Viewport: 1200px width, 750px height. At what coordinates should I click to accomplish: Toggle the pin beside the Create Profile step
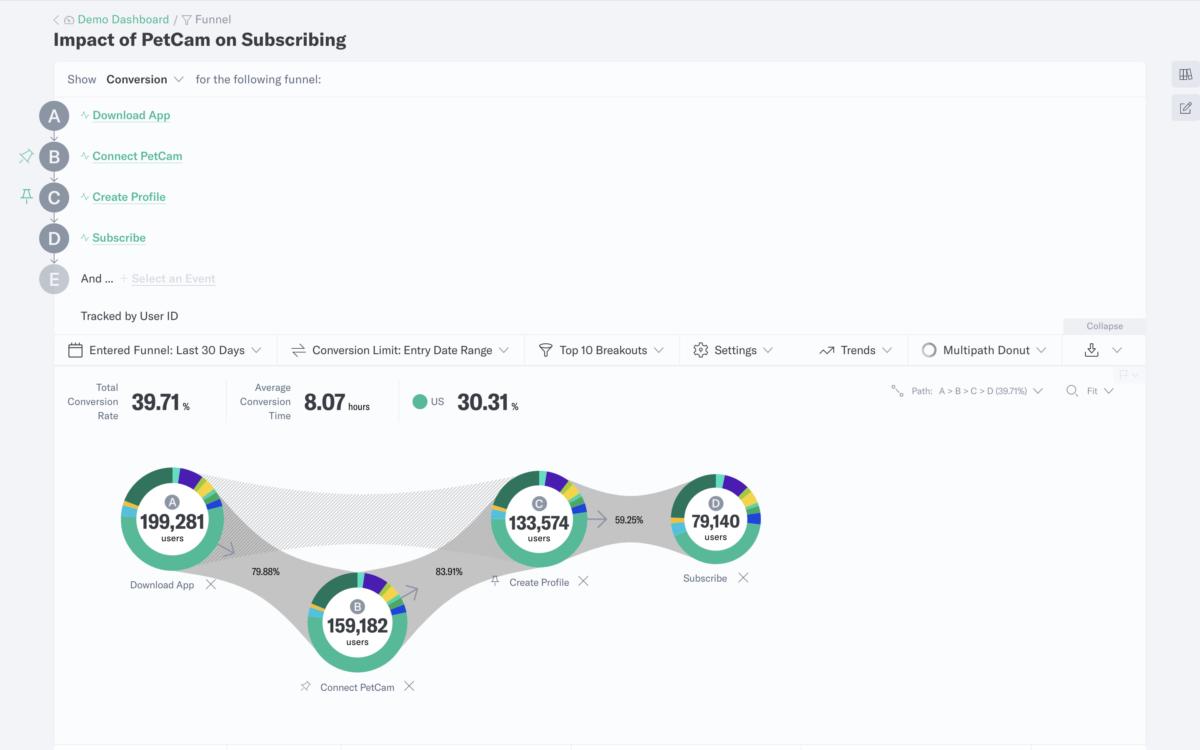click(26, 197)
